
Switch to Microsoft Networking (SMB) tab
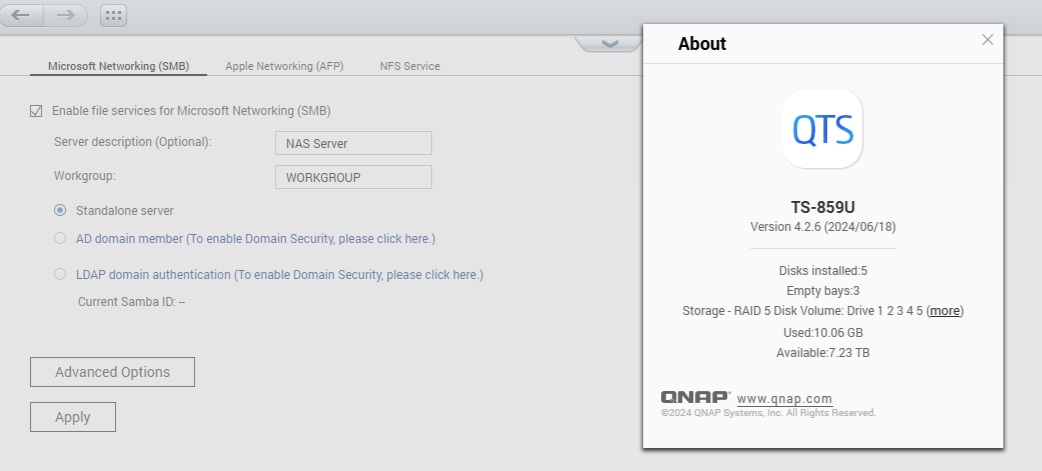point(118,66)
